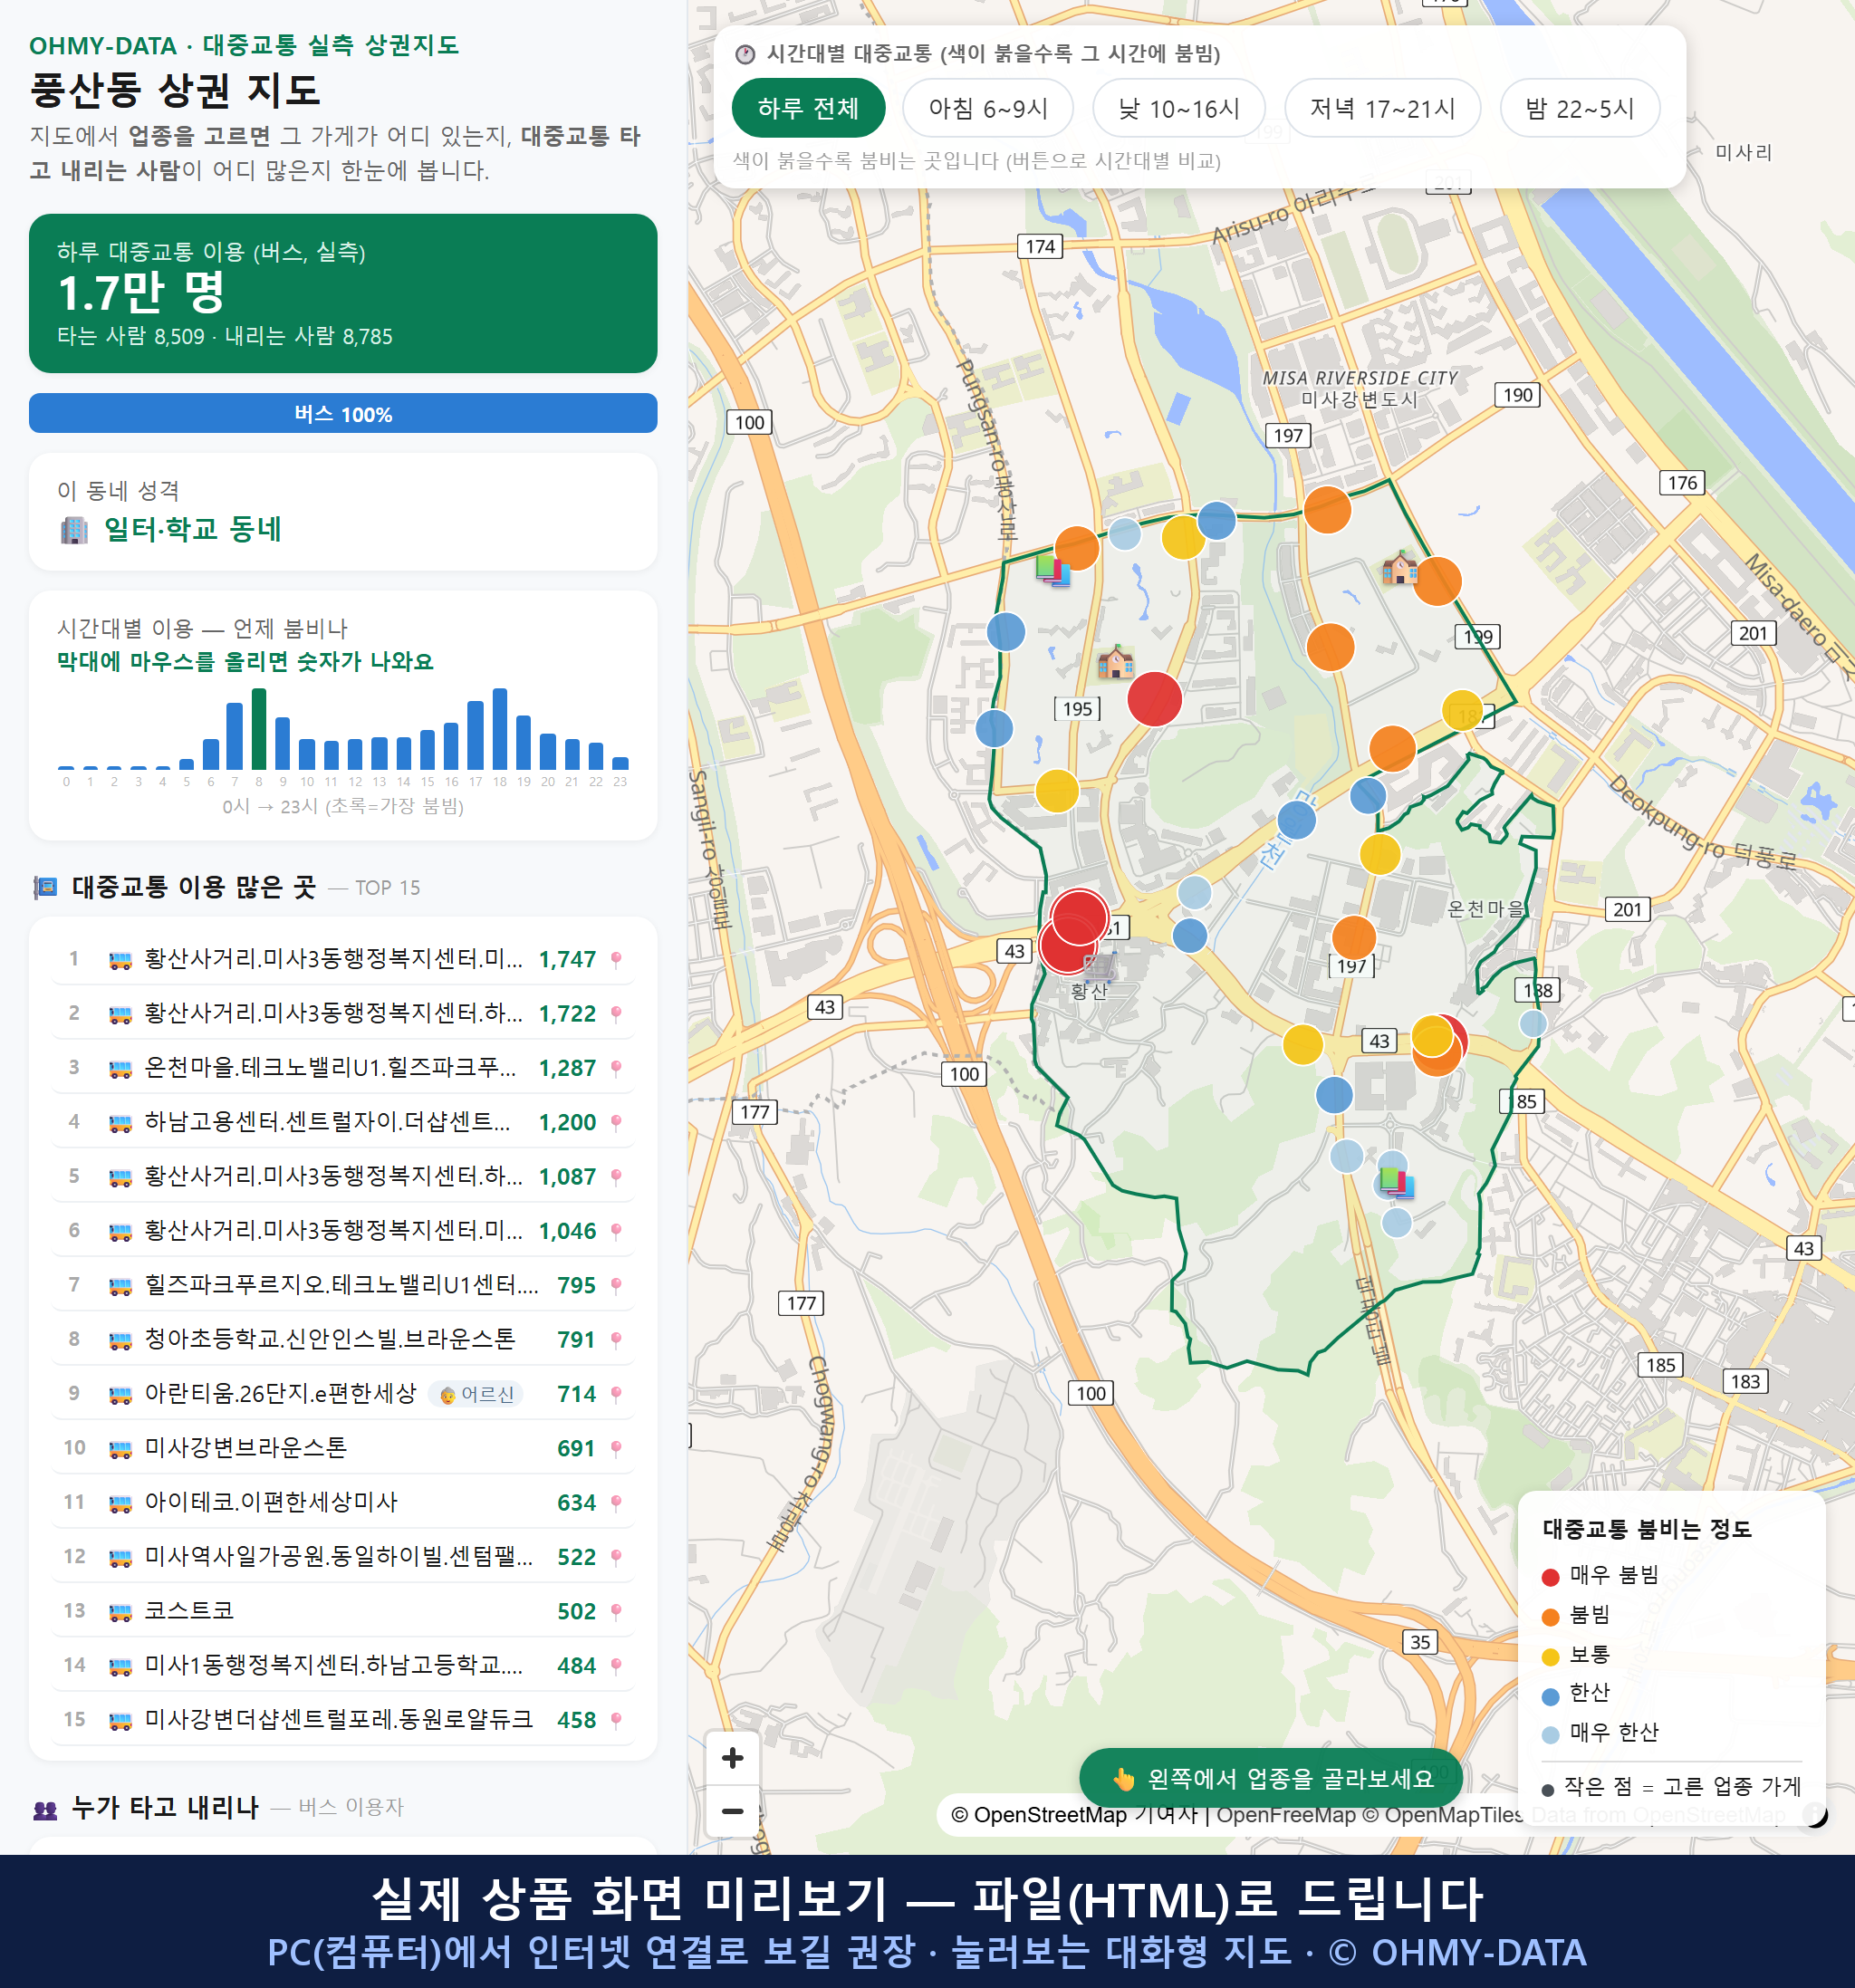Click the 보통 yellow legend dot
Image resolution: width=1855 pixels, height=1988 pixels.
point(1550,1657)
